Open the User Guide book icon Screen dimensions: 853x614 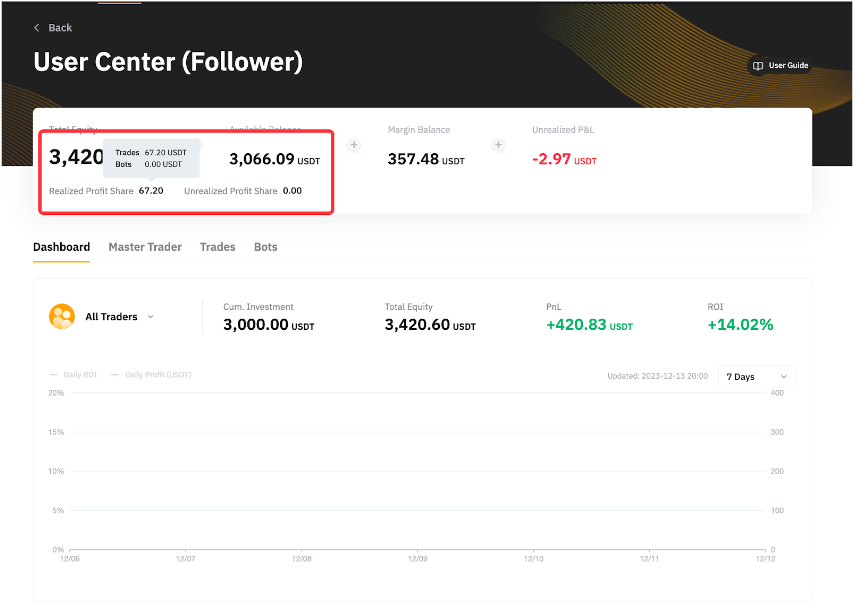[758, 66]
